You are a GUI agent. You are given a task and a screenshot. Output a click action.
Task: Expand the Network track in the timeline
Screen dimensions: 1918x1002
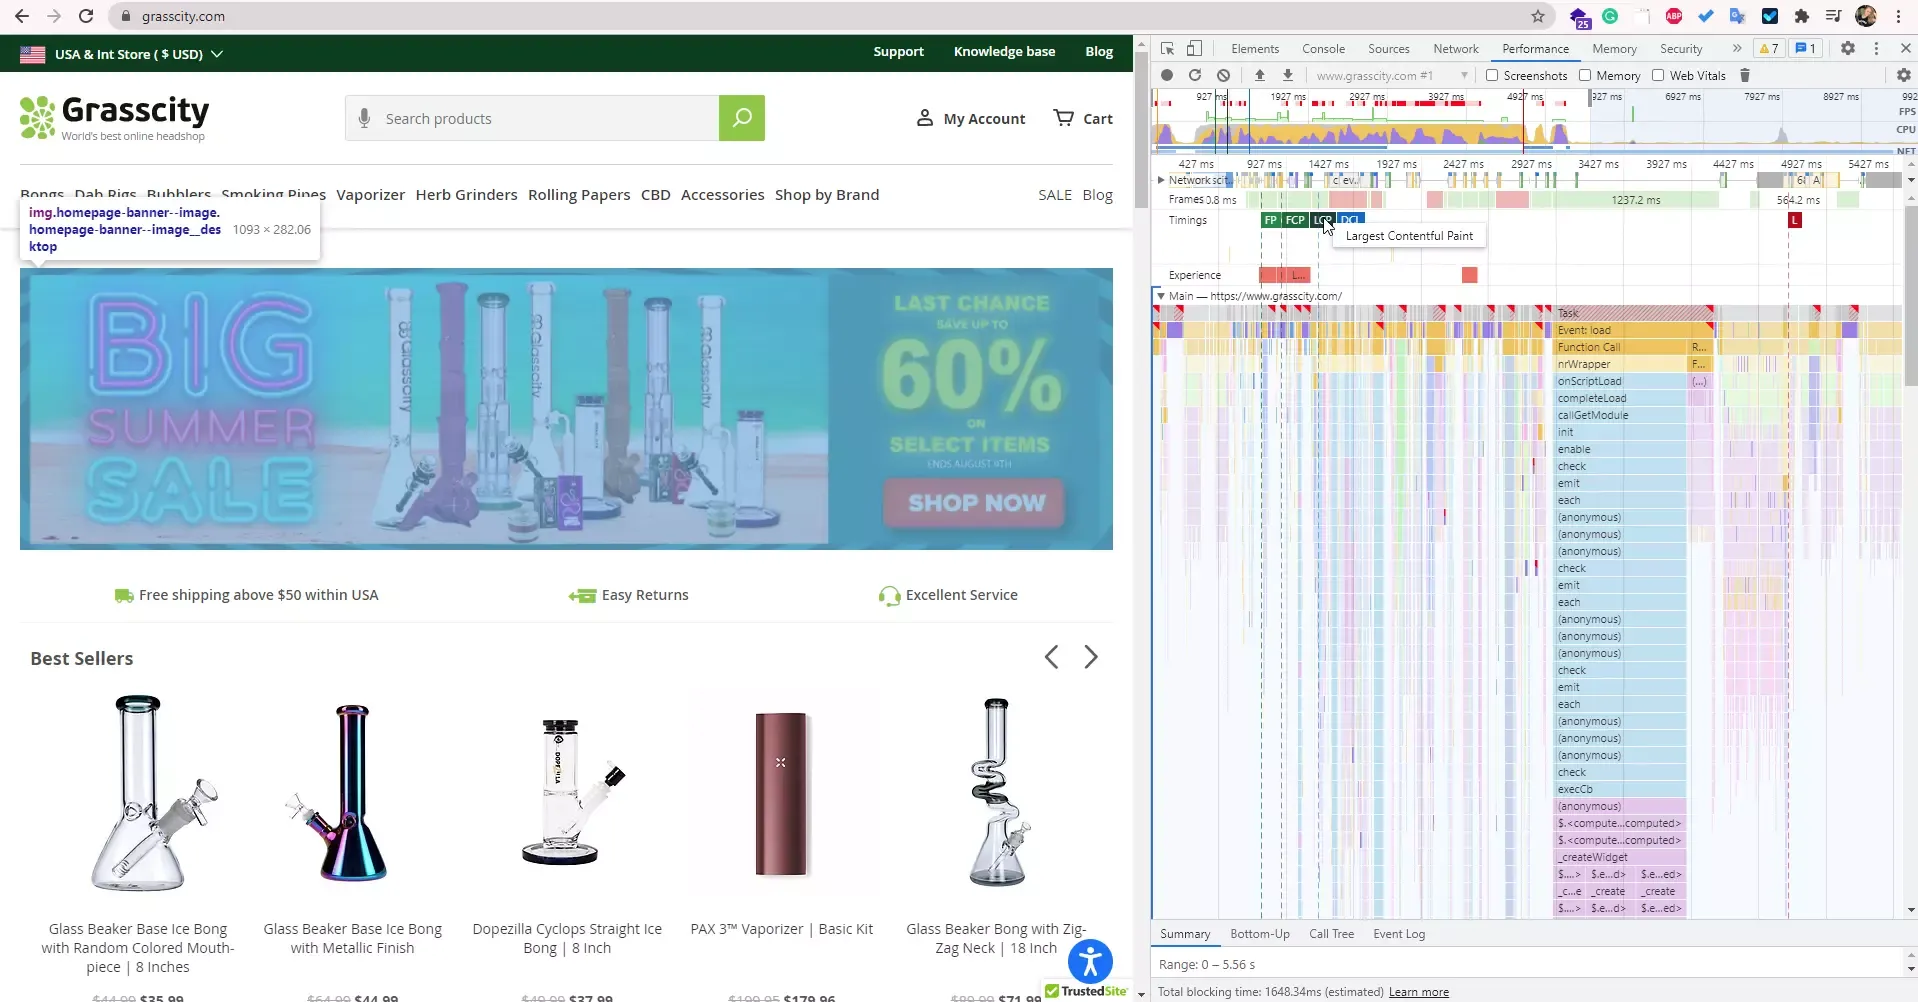click(1161, 180)
